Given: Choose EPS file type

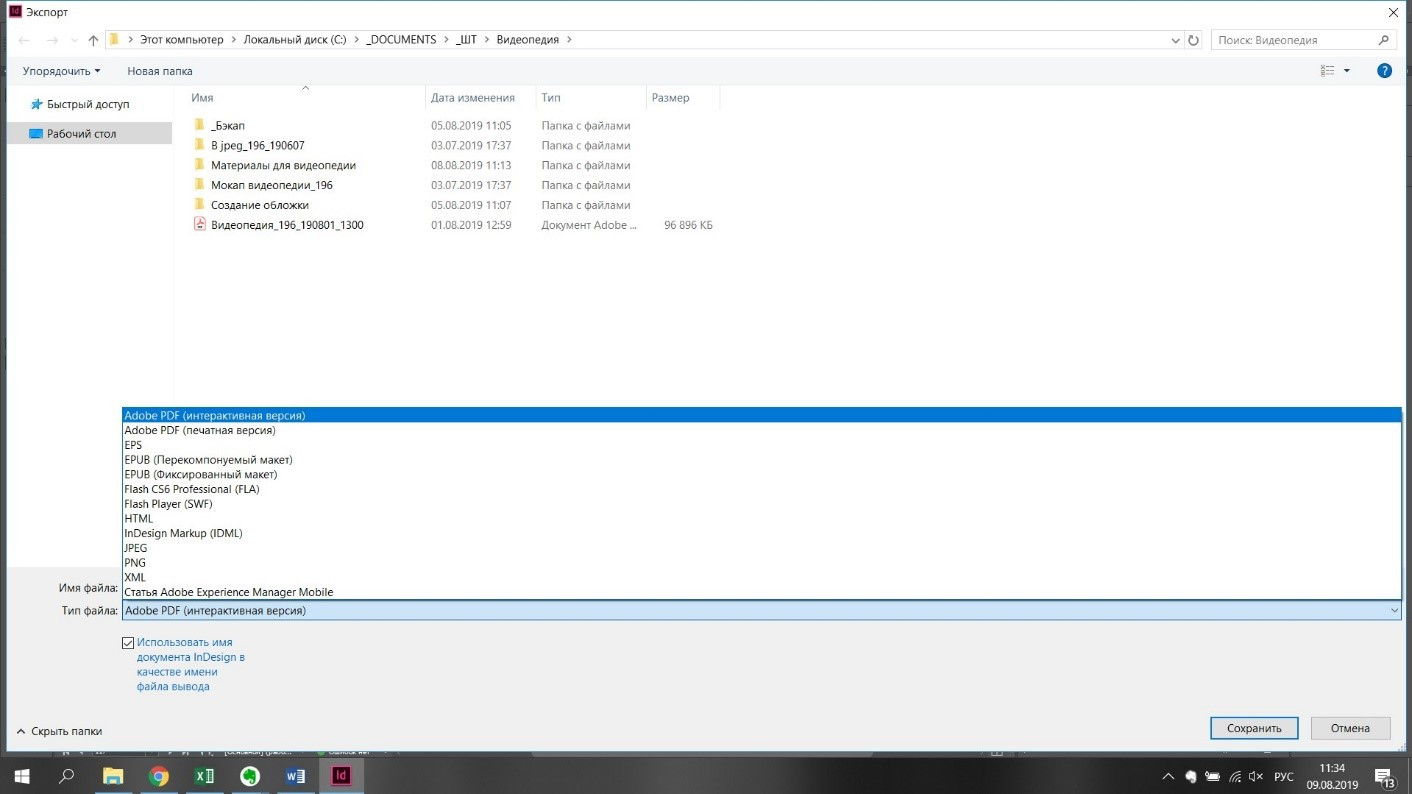Looking at the screenshot, I should click(x=761, y=445).
